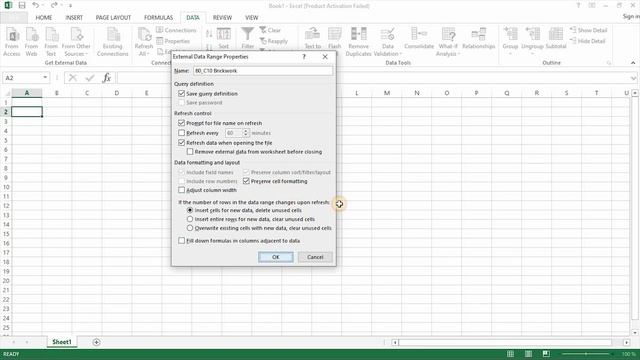Image resolution: width=640 pixels, height=360 pixels.
Task: Click the Undo icon
Action: tap(36, 5)
